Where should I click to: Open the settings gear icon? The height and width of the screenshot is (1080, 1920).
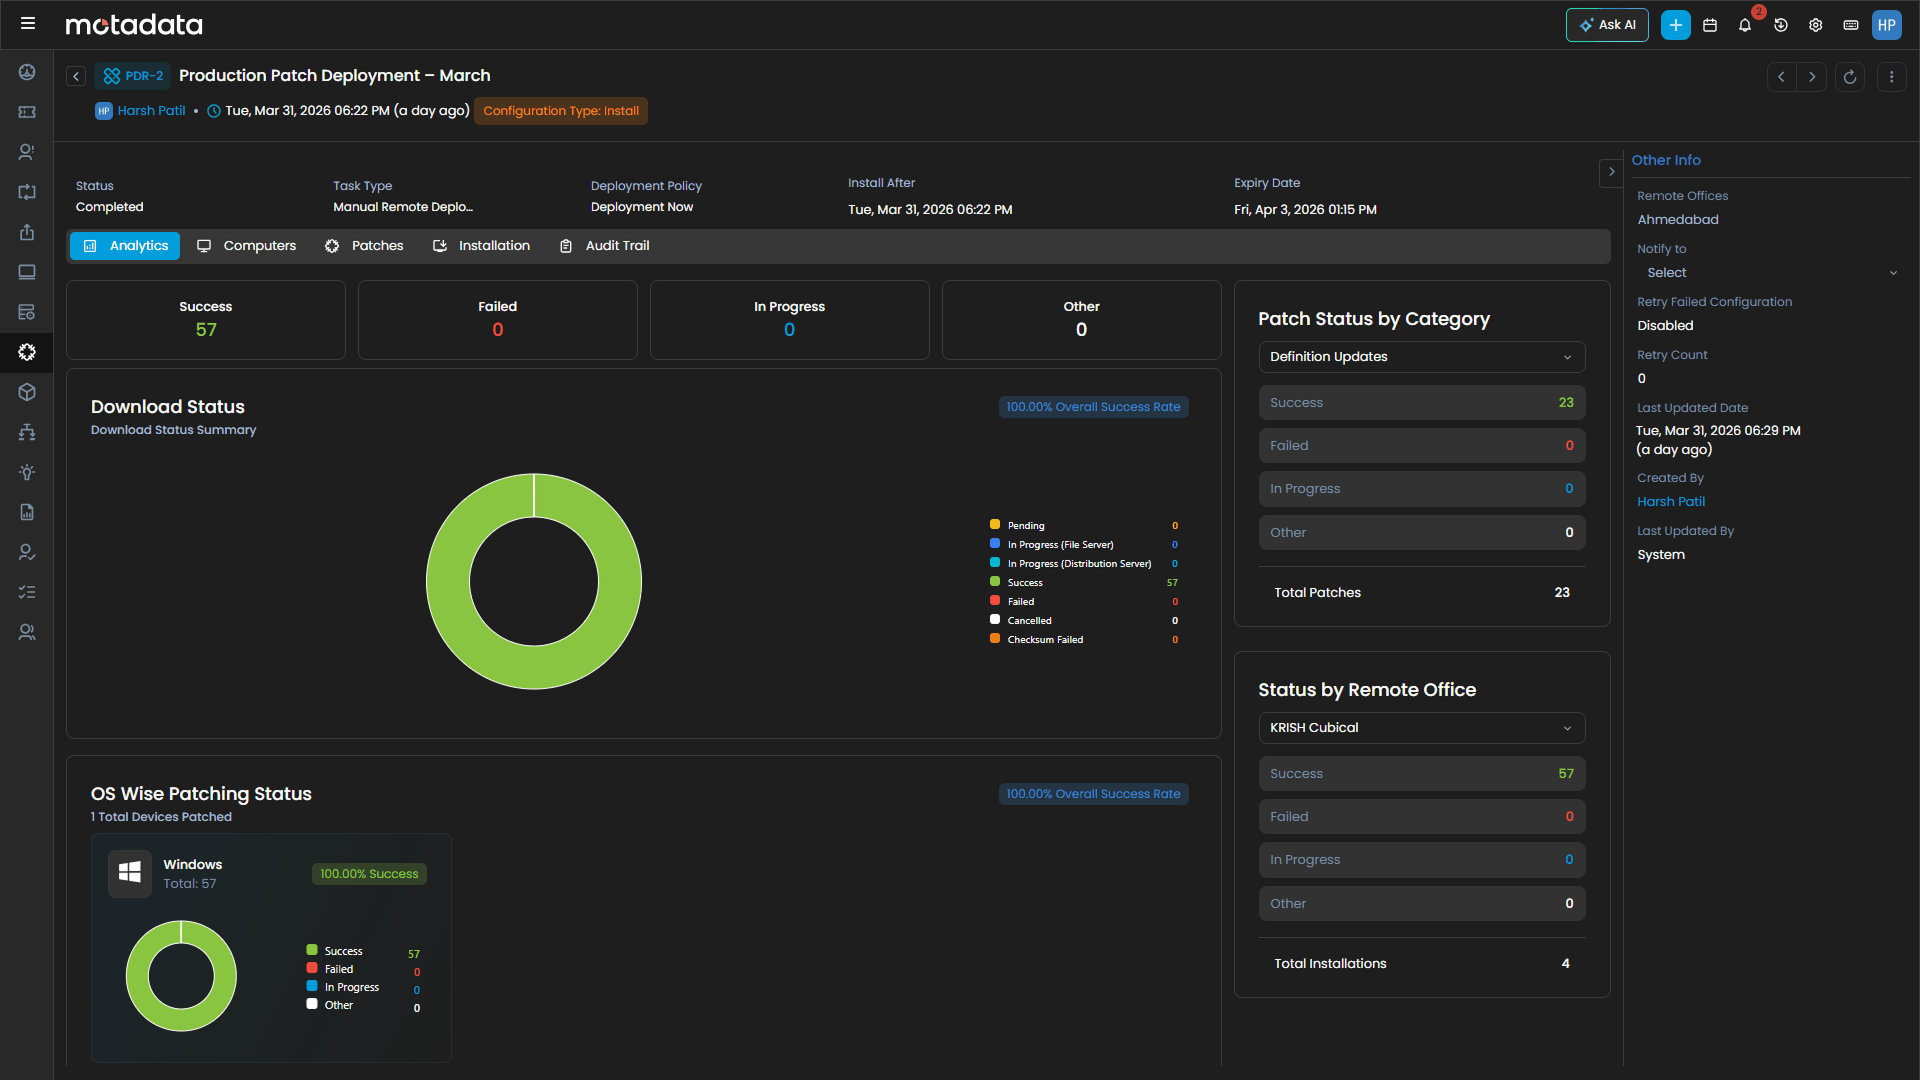[x=1816, y=25]
